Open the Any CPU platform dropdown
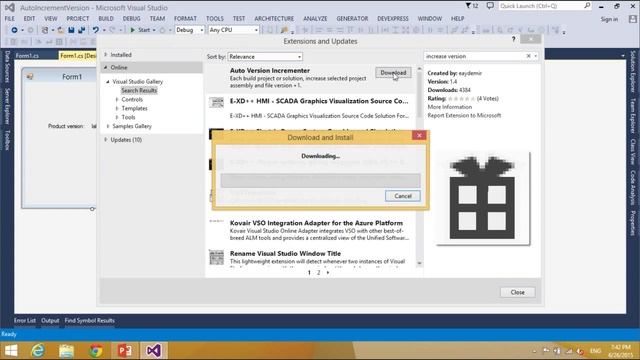 (x=233, y=30)
